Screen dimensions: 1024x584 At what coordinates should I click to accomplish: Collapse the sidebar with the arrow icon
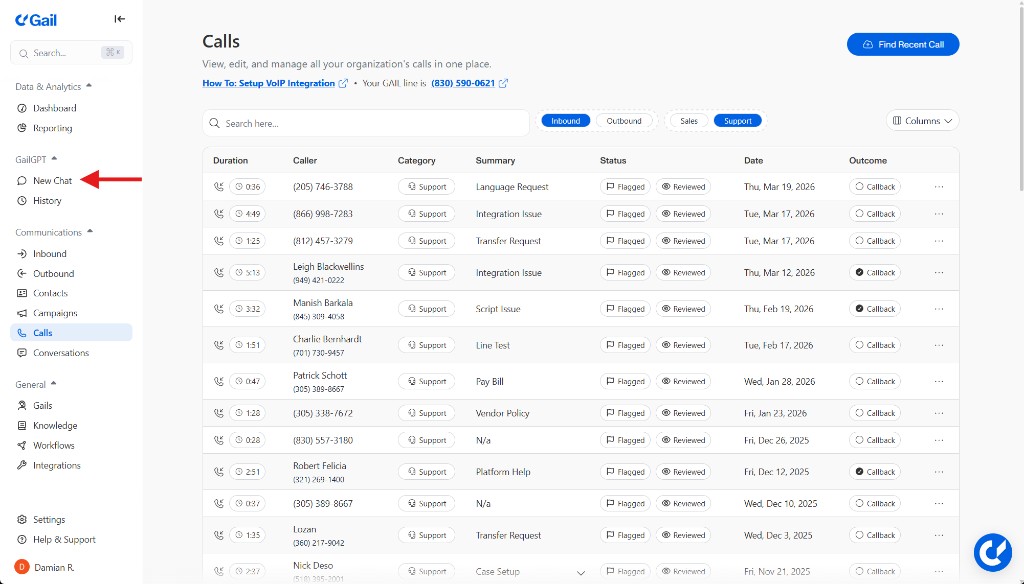pos(120,19)
